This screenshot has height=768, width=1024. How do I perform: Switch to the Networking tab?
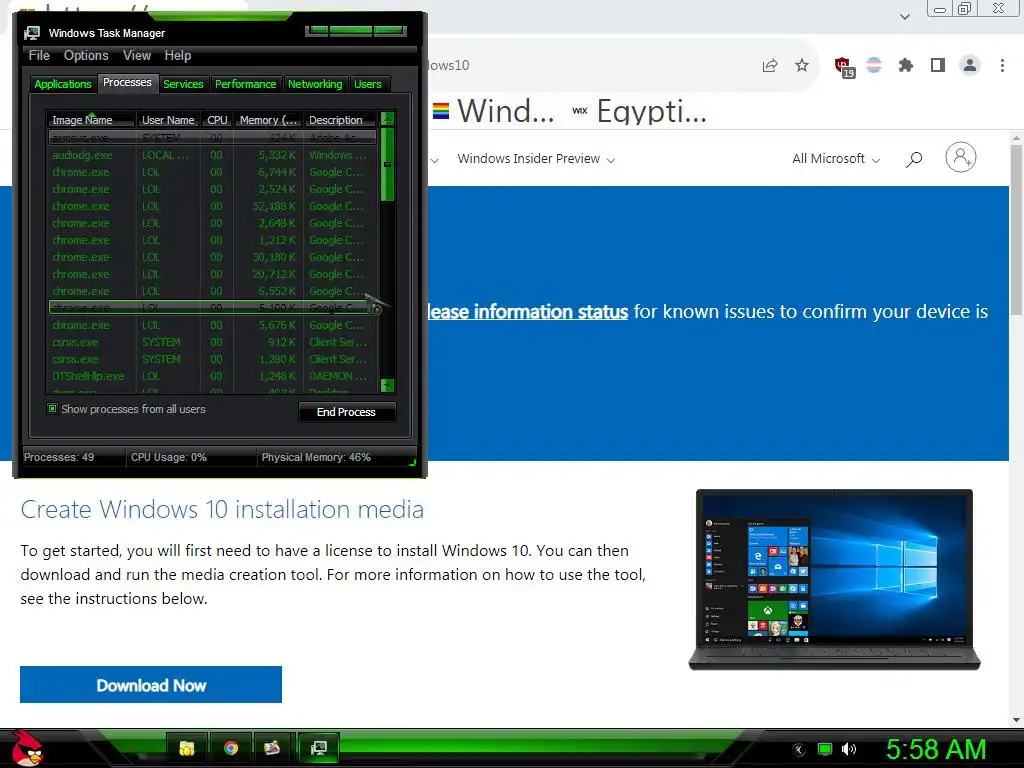pos(315,84)
